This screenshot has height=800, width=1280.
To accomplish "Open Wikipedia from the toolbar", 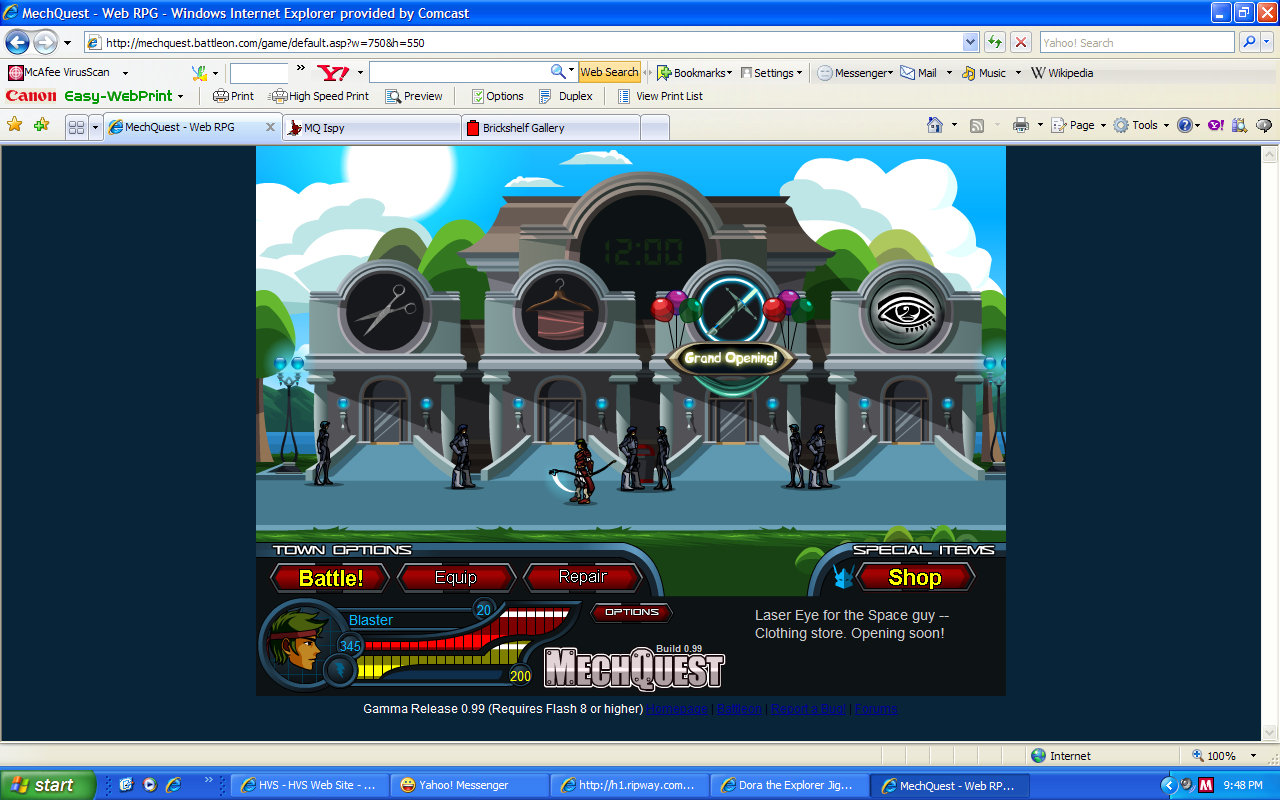I will coord(1062,73).
